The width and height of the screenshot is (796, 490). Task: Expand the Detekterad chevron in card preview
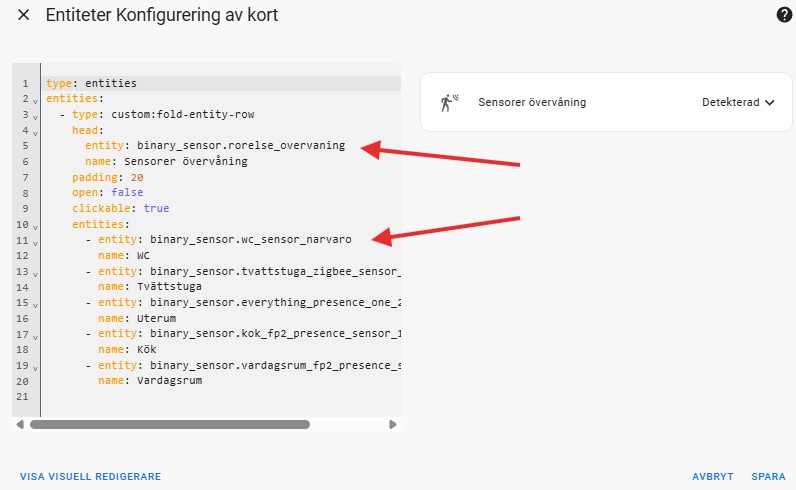pos(770,103)
